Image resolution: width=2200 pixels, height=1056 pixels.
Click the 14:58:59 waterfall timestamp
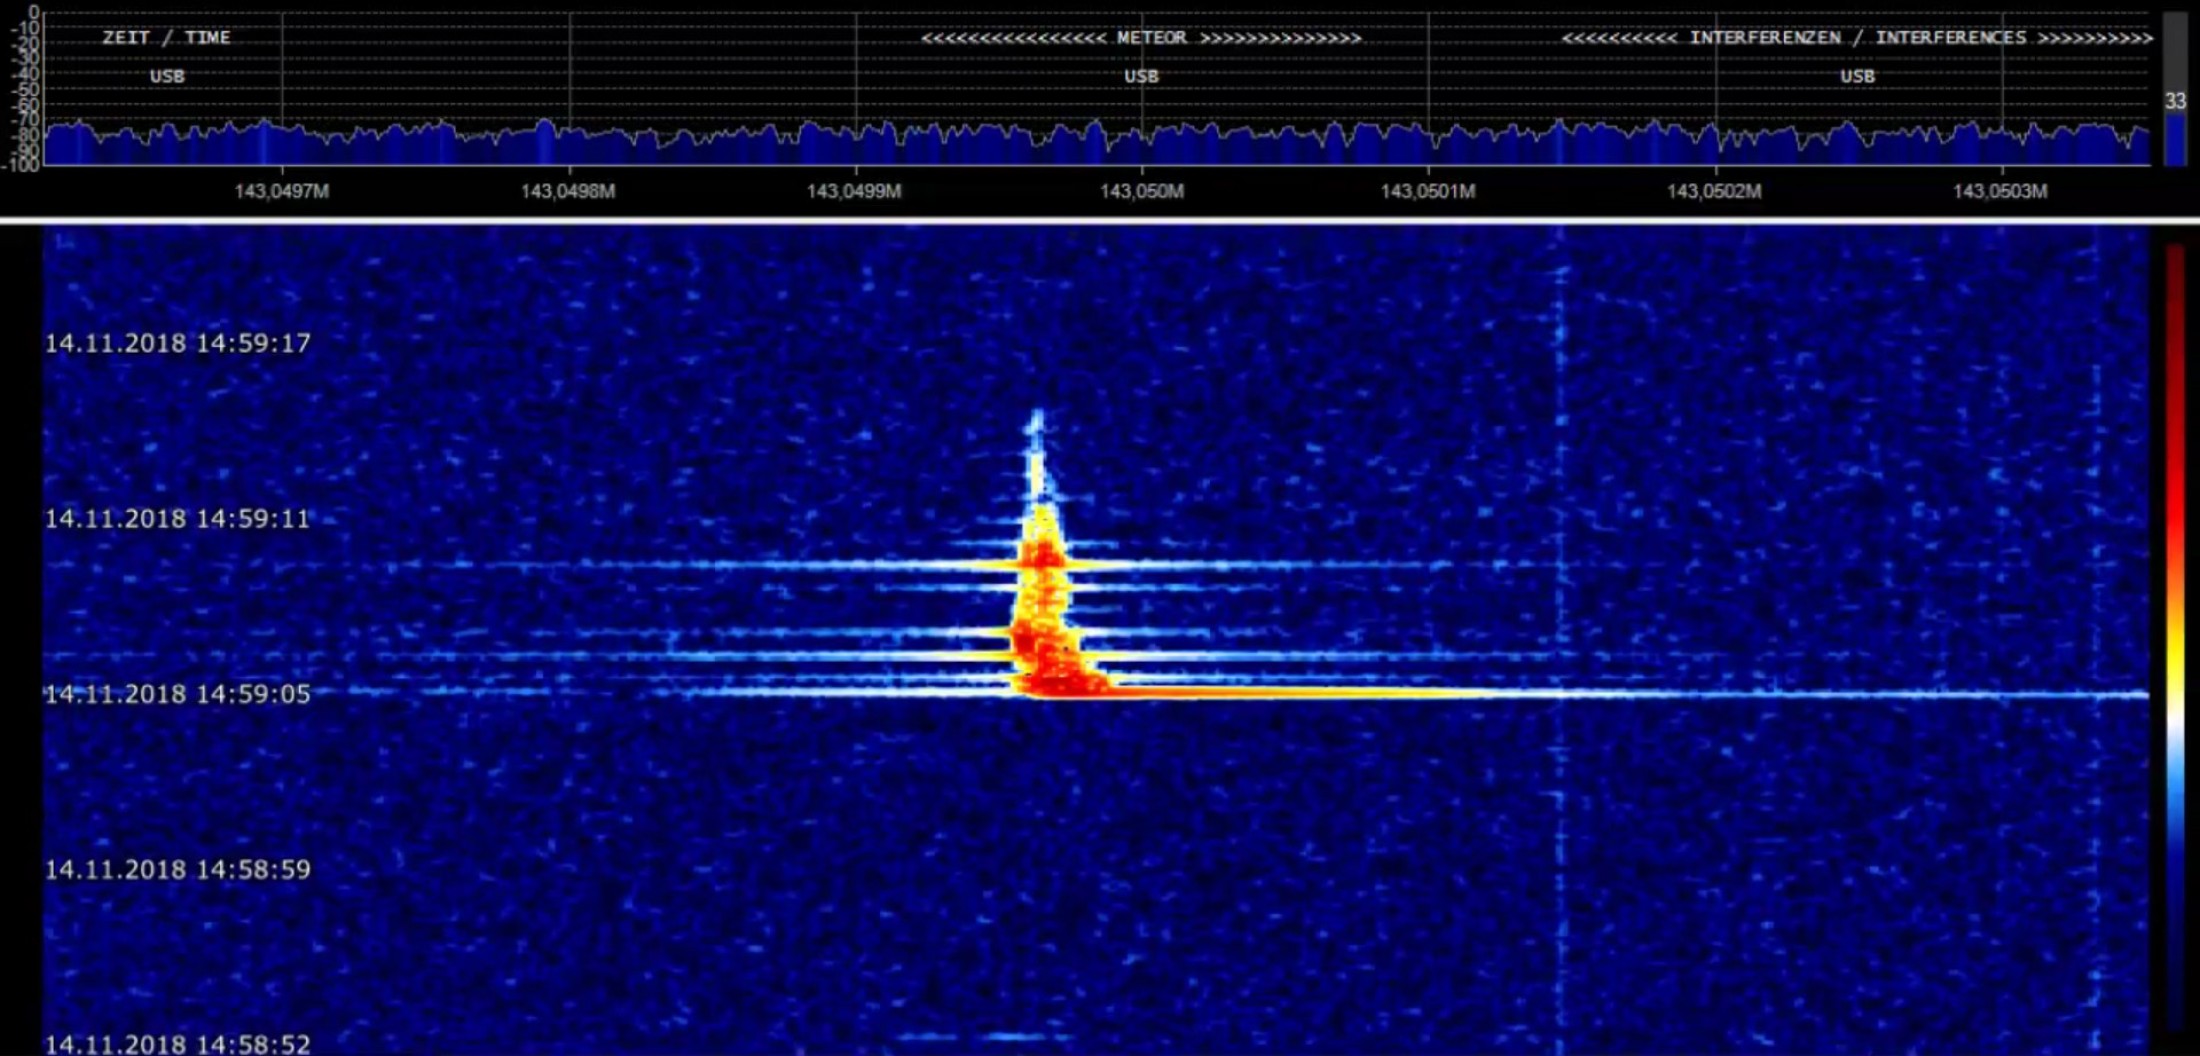178,869
